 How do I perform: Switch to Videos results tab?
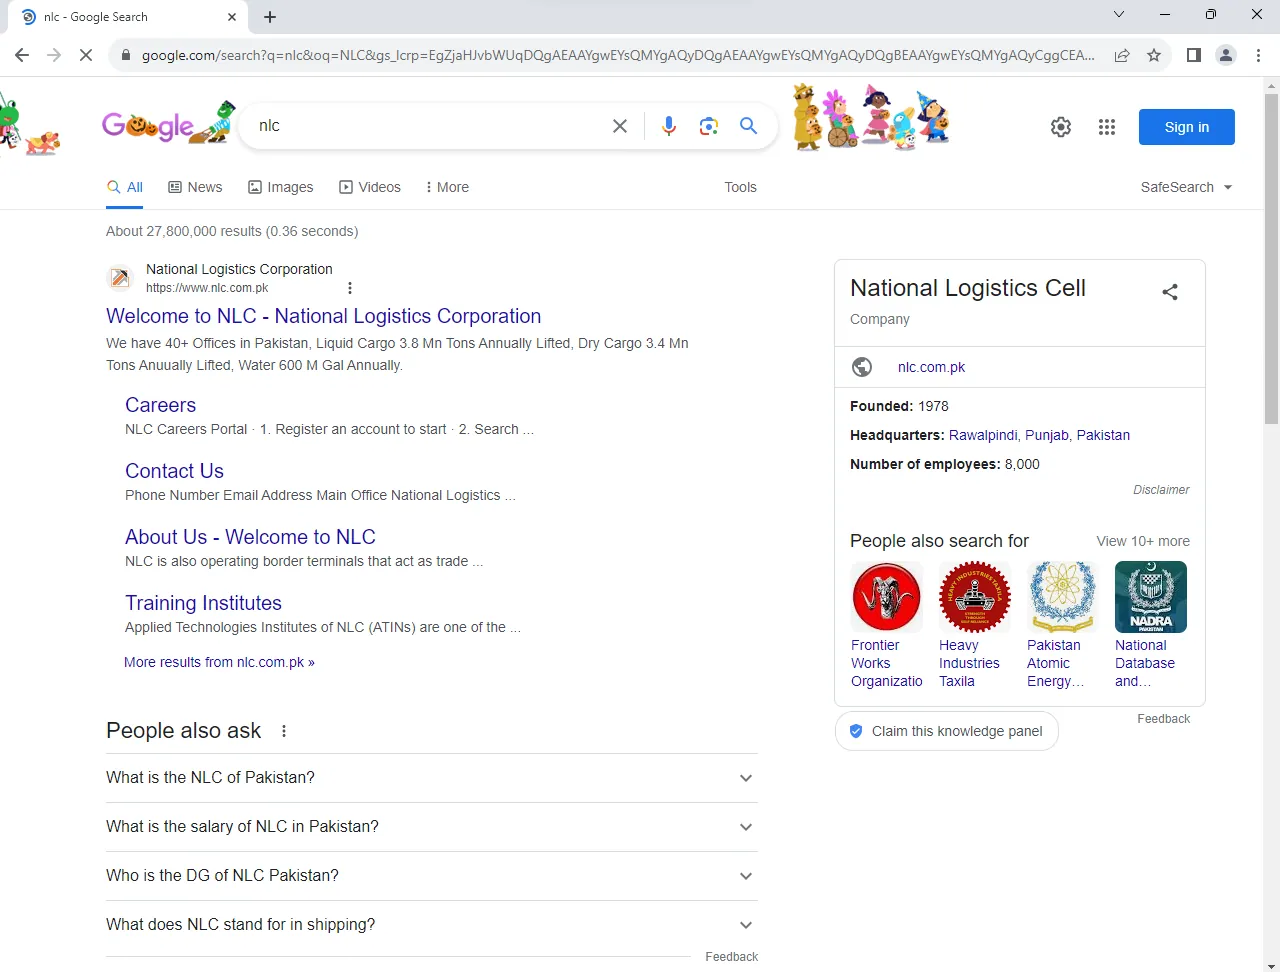370,187
